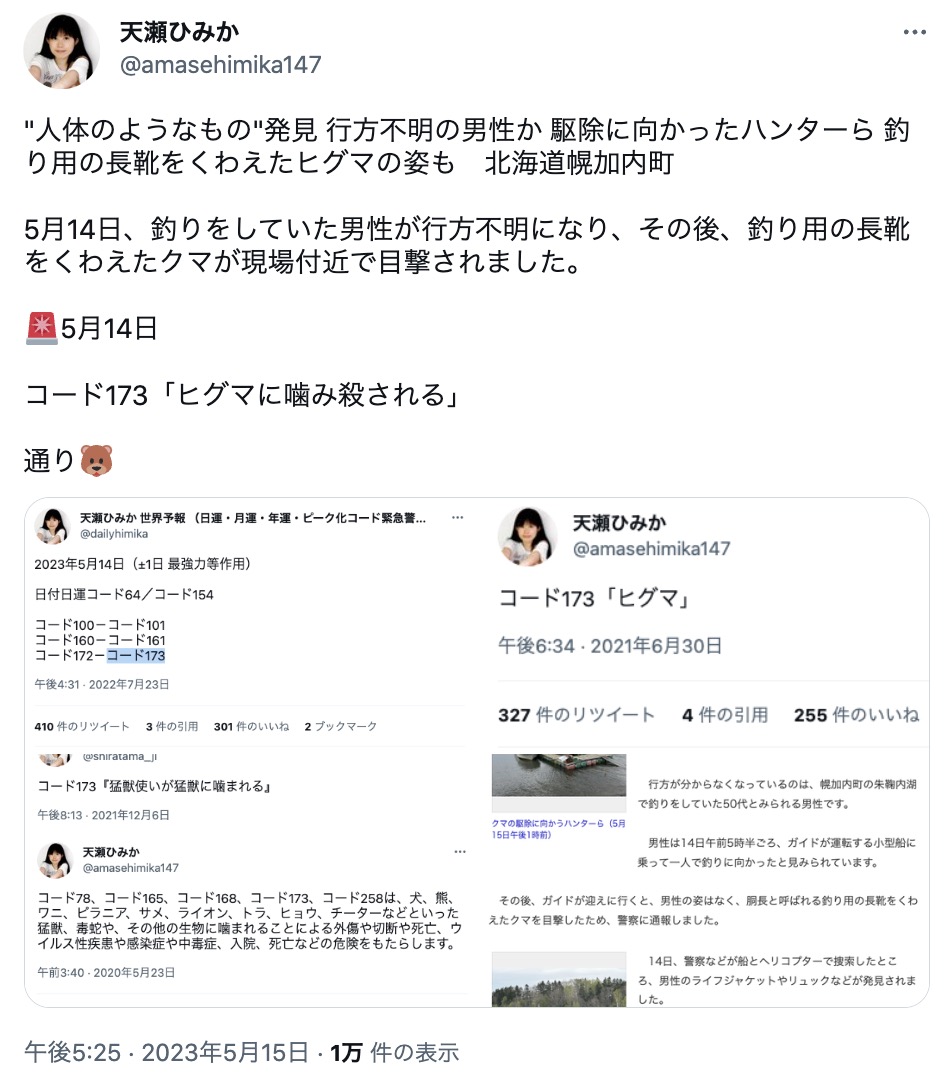Click the 午後5:25 · 2023年5月15日 timestamp
The height and width of the screenshot is (1090, 950).
pyautogui.click(x=166, y=1052)
